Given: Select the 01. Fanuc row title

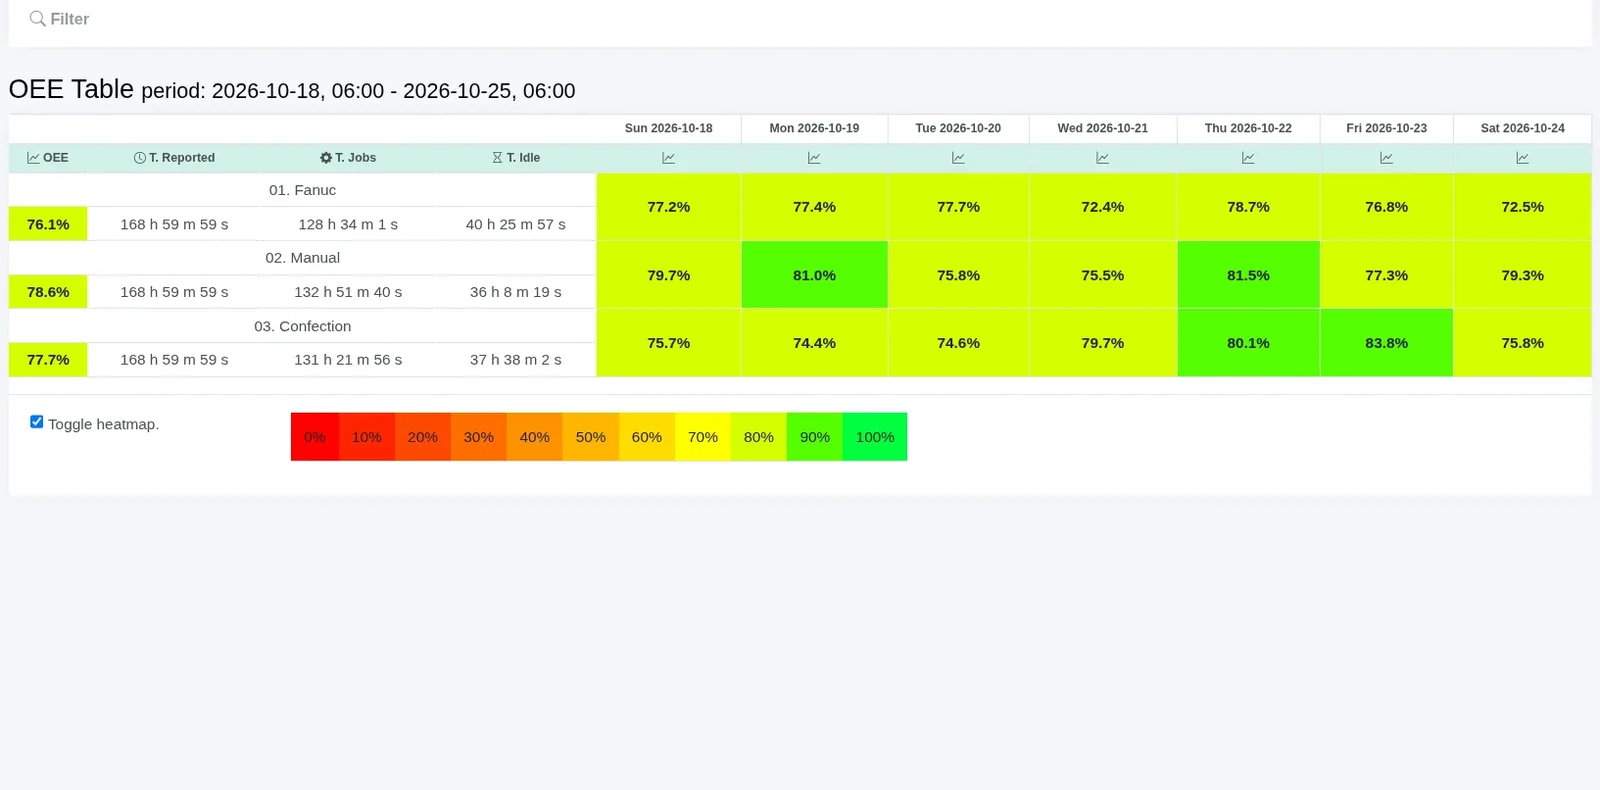Looking at the screenshot, I should click(x=302, y=190).
